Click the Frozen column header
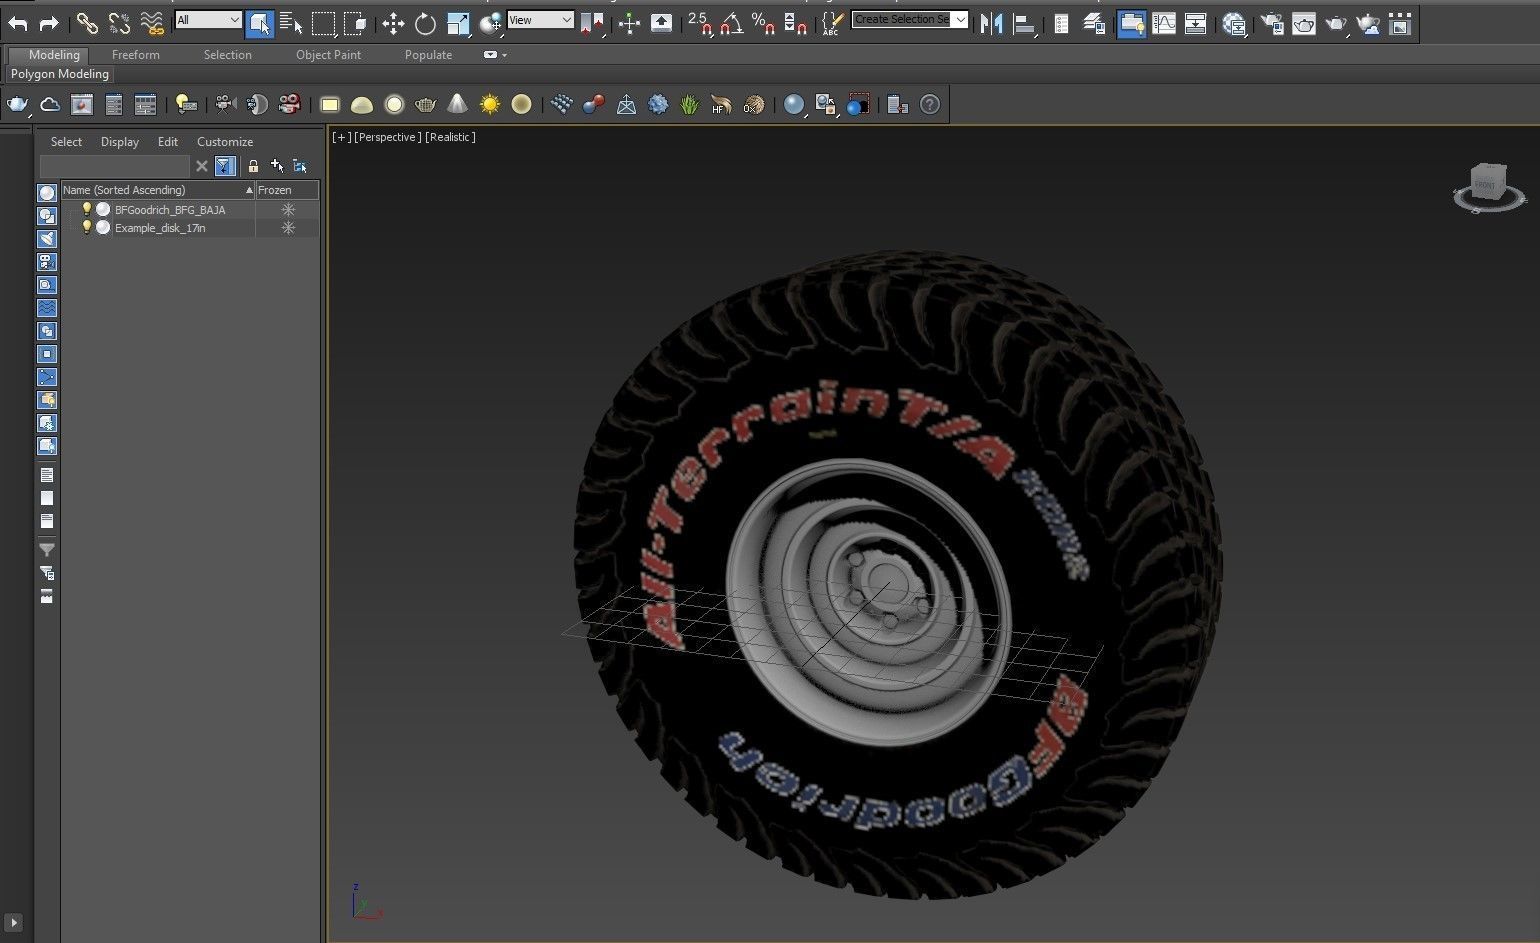 287,190
